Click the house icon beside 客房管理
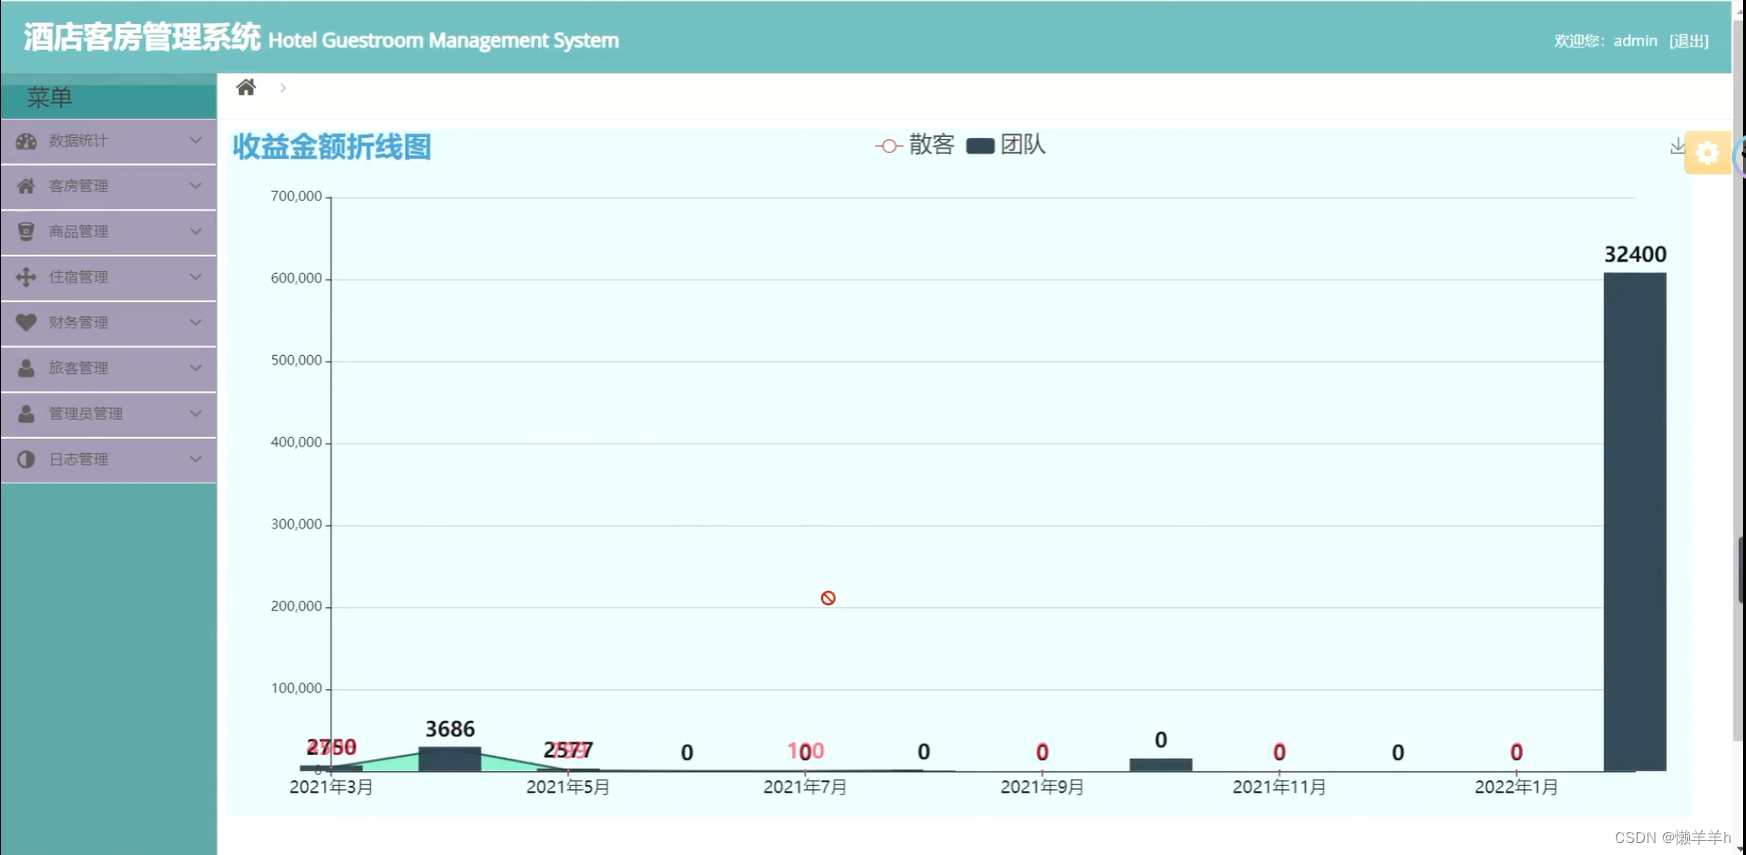This screenshot has width=1746, height=855. point(26,186)
